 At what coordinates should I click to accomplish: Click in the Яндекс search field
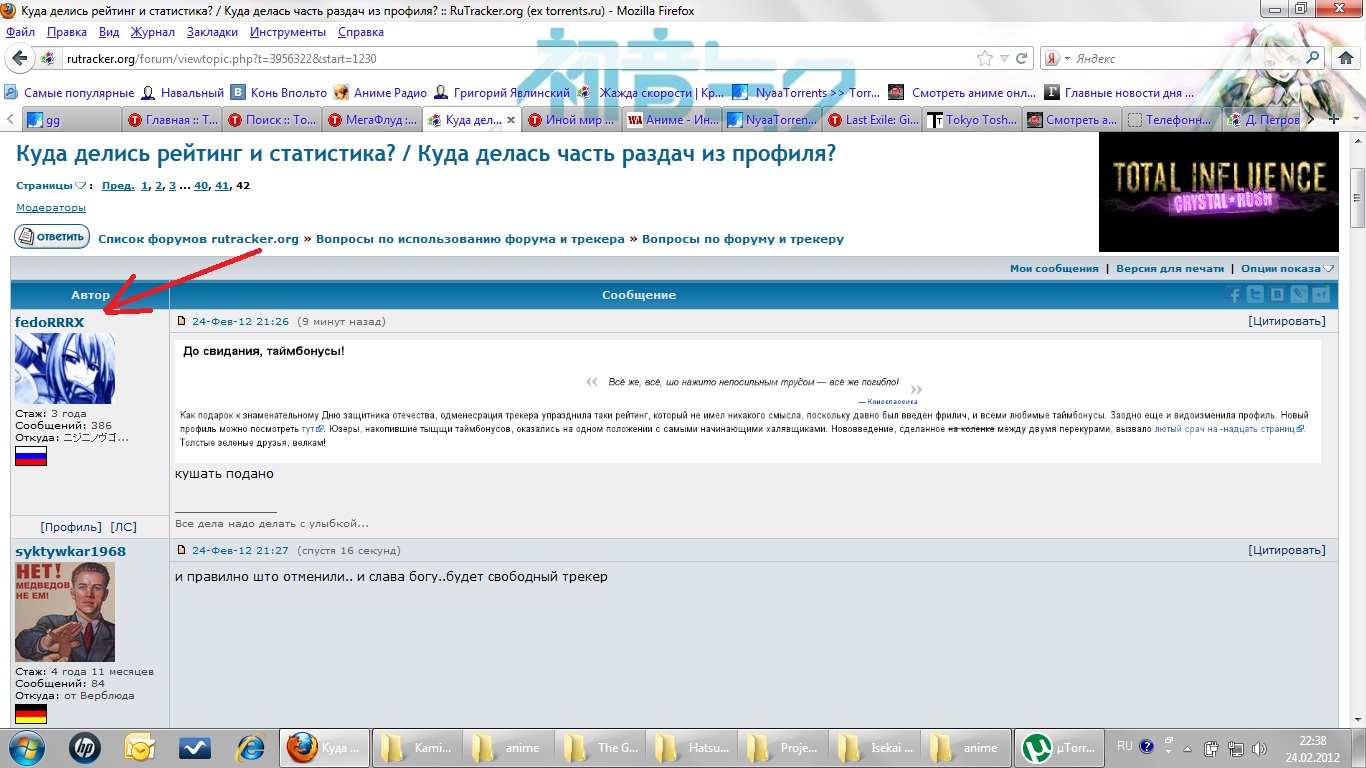coord(1185,58)
